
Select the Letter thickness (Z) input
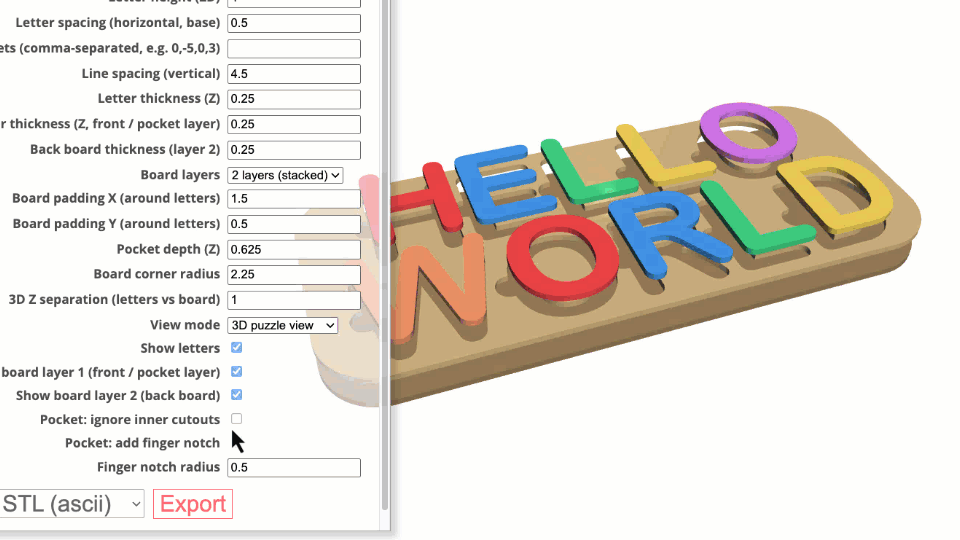pyautogui.click(x=294, y=99)
